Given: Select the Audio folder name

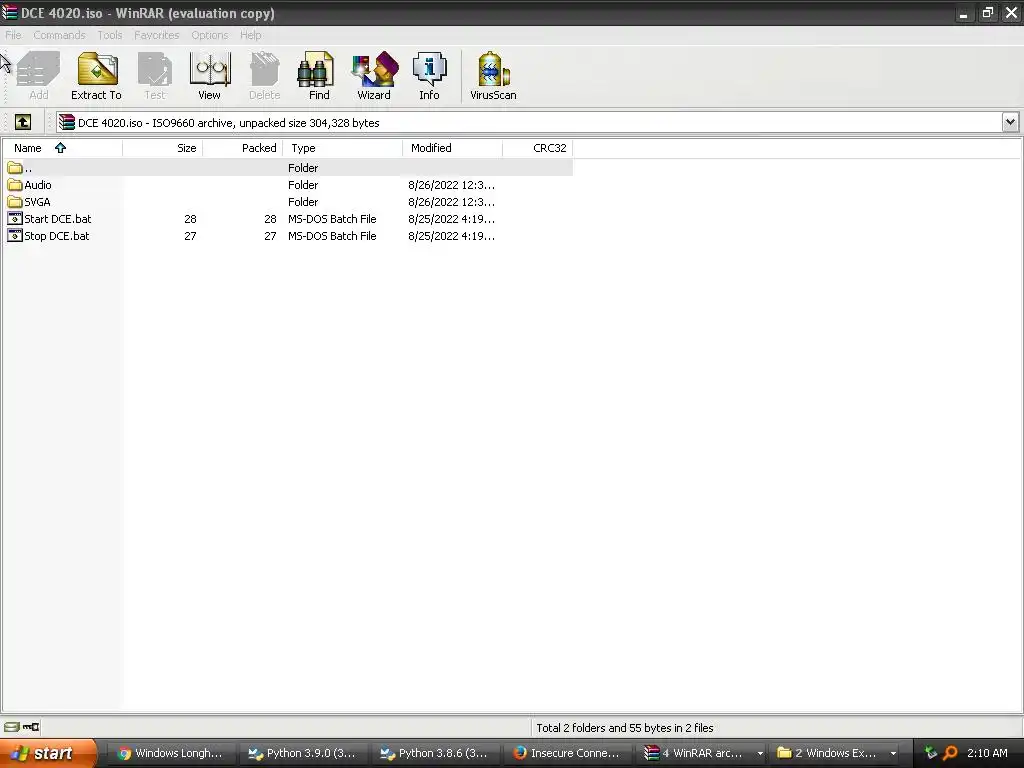Looking at the screenshot, I should pyautogui.click(x=38, y=185).
